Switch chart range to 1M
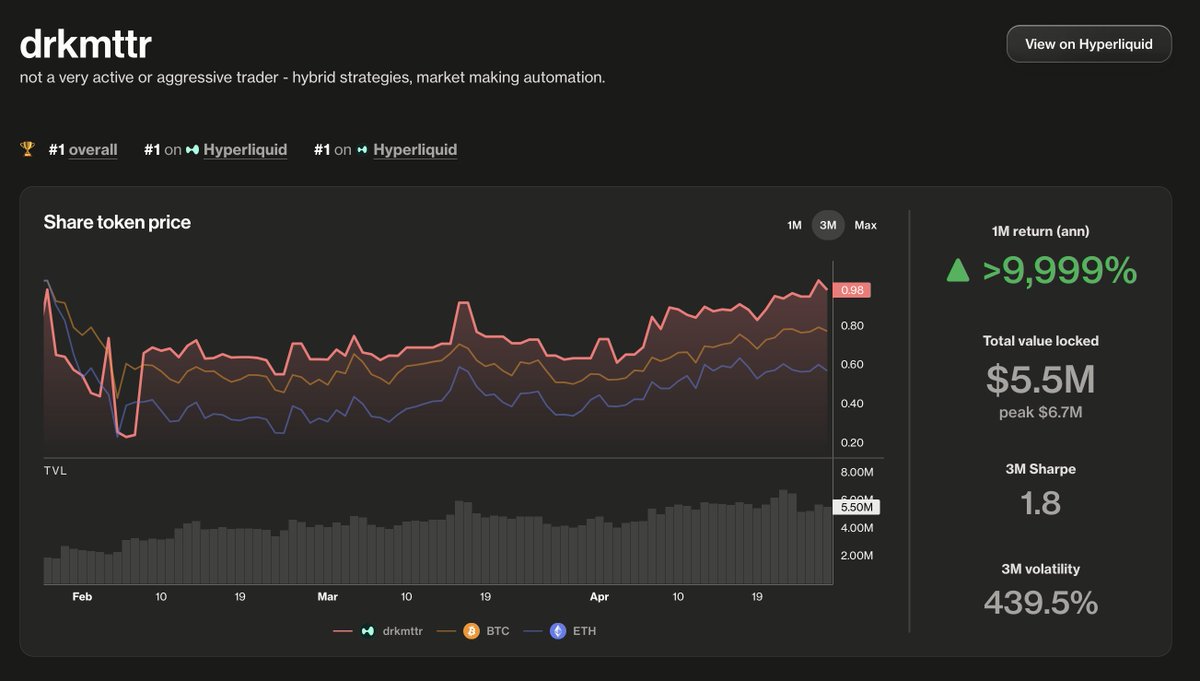 794,225
